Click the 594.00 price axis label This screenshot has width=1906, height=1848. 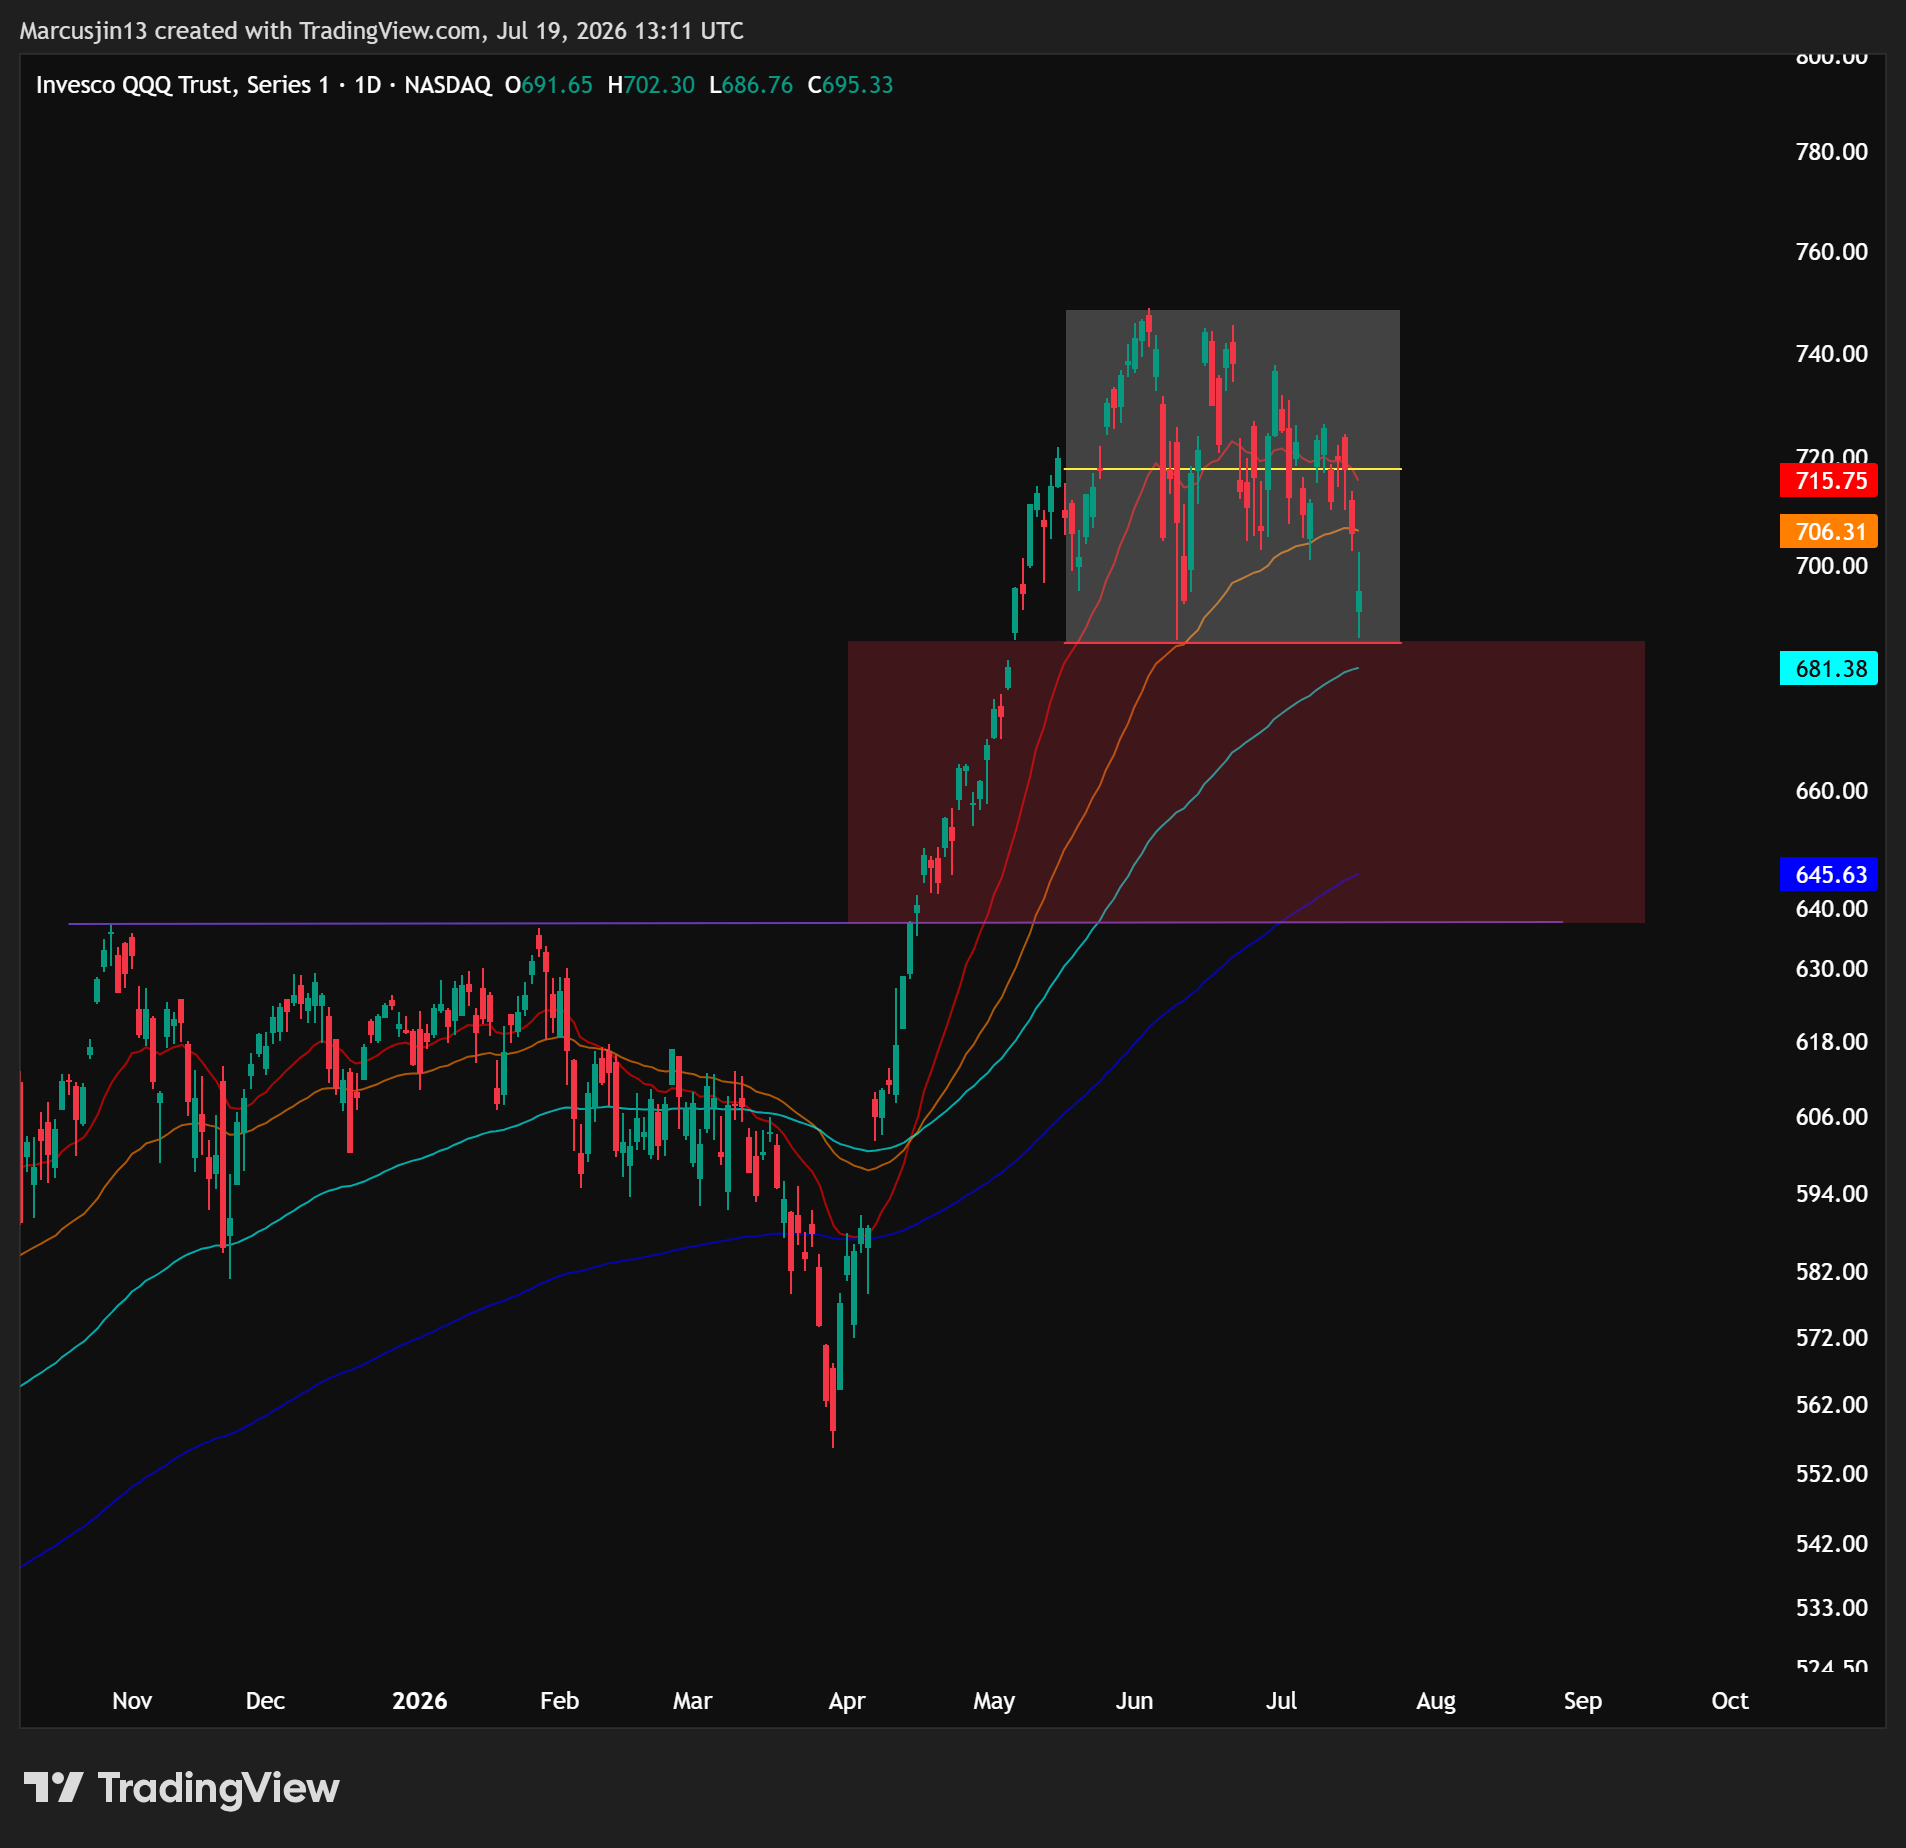pyautogui.click(x=1832, y=1194)
